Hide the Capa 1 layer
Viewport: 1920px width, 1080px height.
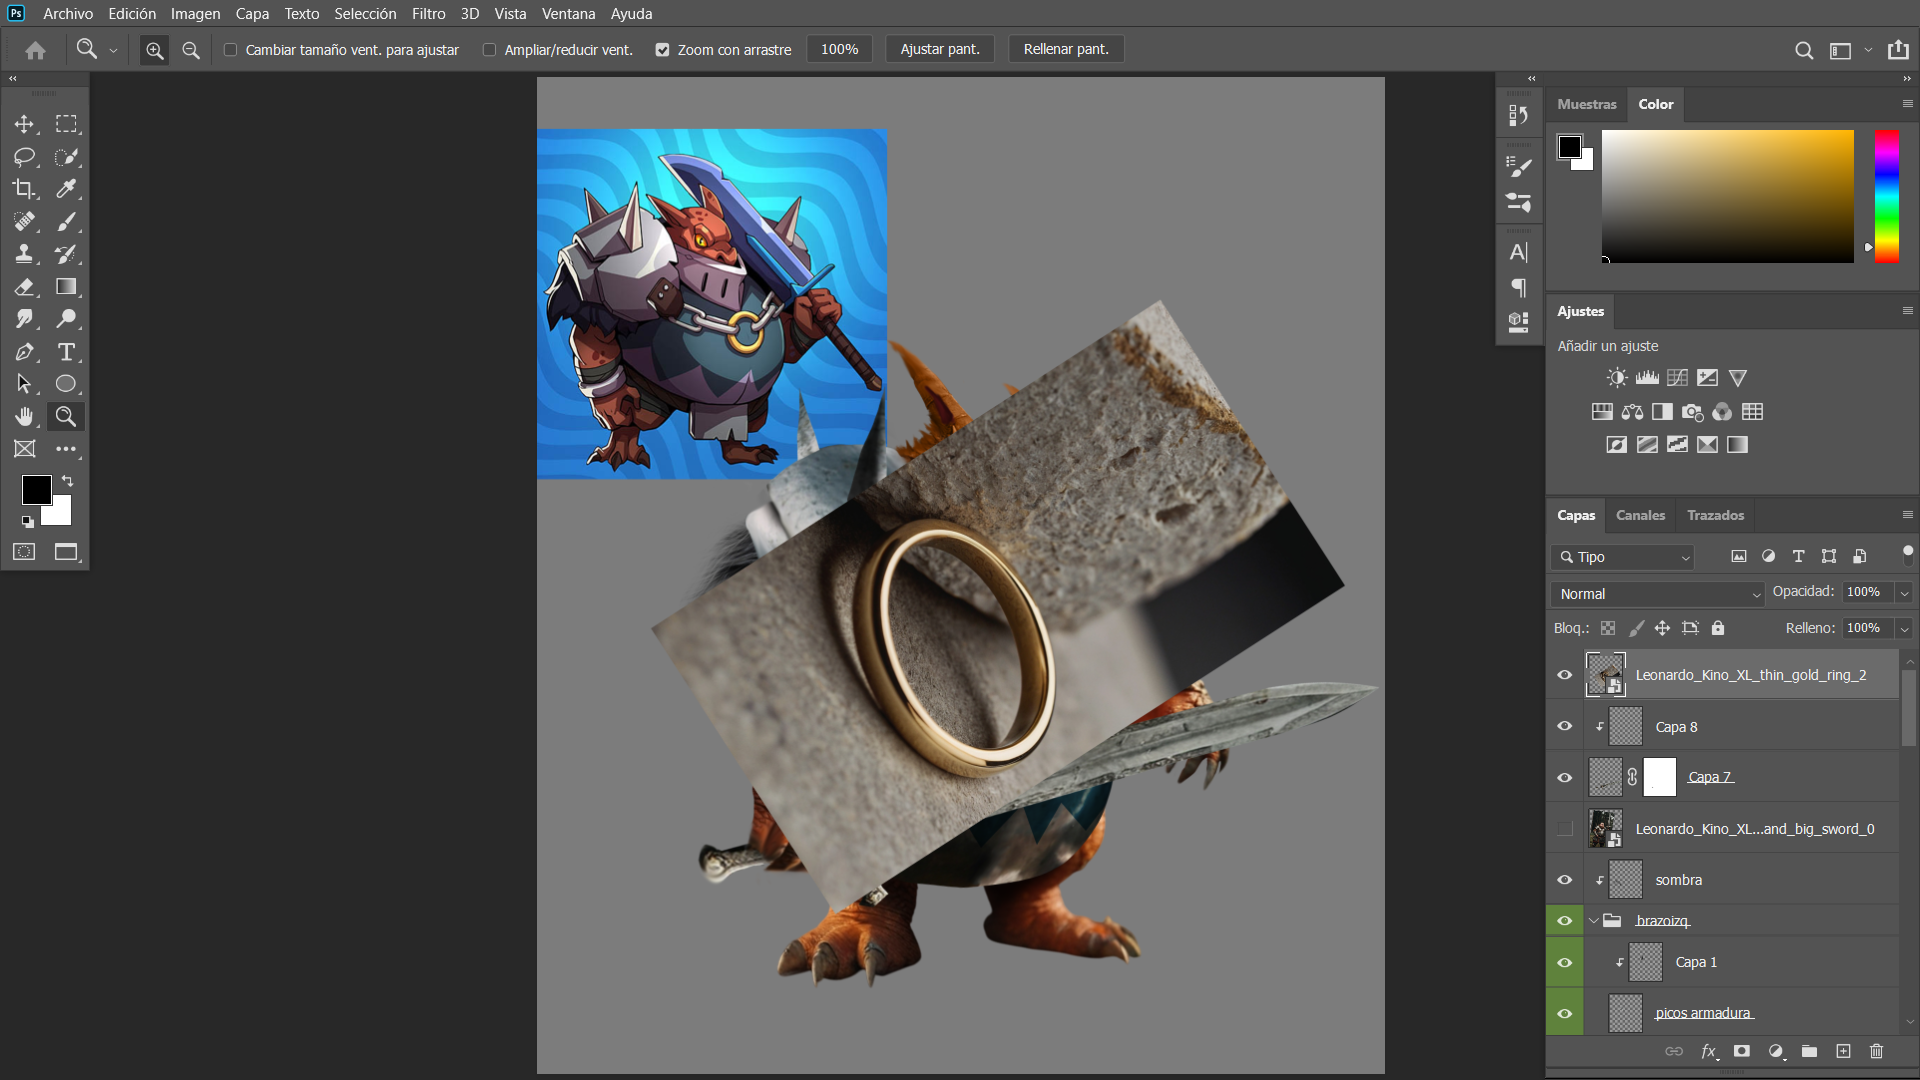click(1565, 963)
